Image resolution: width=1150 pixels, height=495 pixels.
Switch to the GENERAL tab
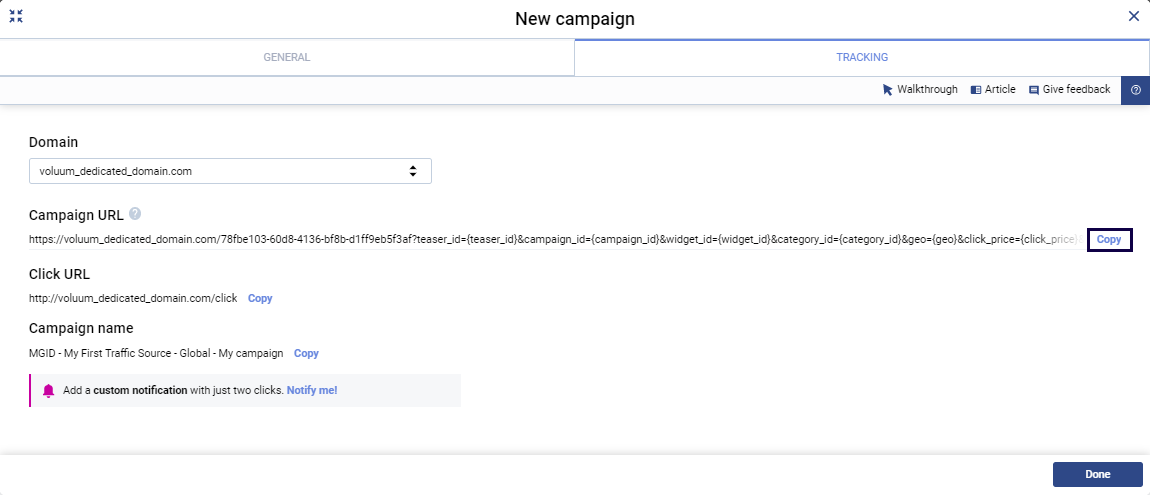click(287, 58)
